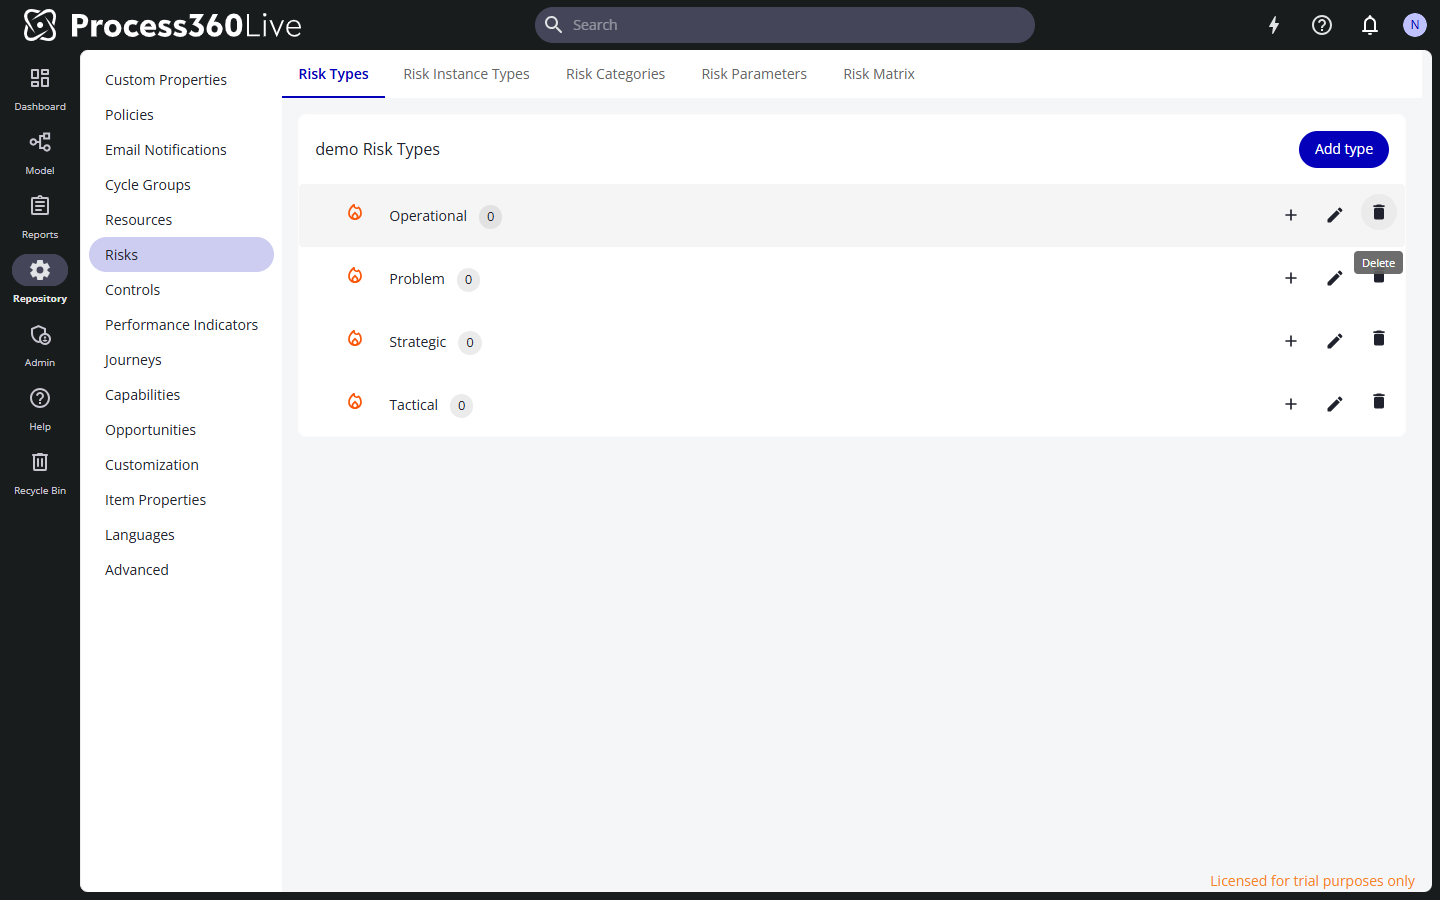Edit the Operational risk type
This screenshot has width=1440, height=900.
[1335, 215]
